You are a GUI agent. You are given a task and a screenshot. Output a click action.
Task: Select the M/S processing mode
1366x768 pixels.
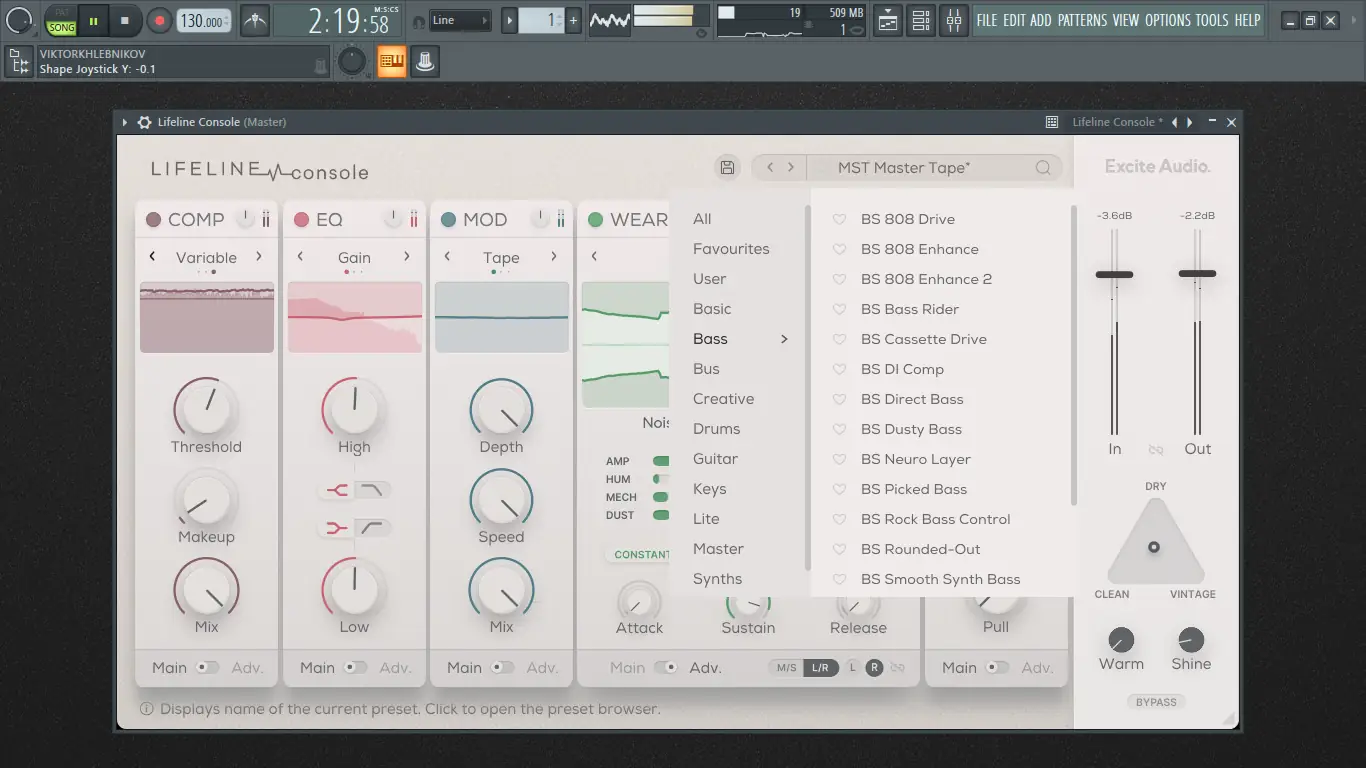[x=787, y=668]
